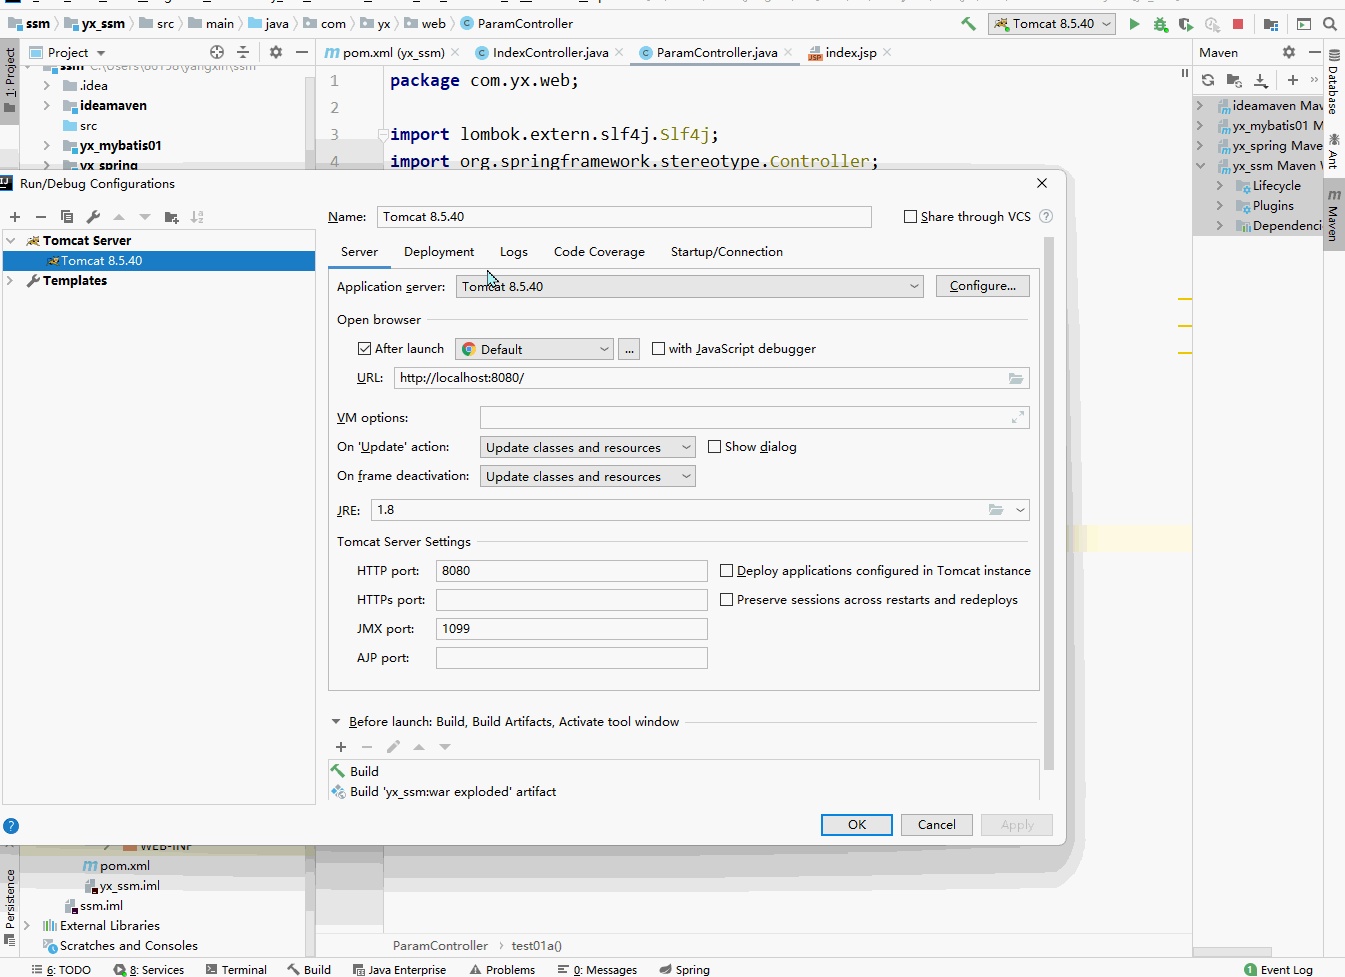Open dialog help question mark icon
The image size is (1345, 977).
tap(11, 826)
